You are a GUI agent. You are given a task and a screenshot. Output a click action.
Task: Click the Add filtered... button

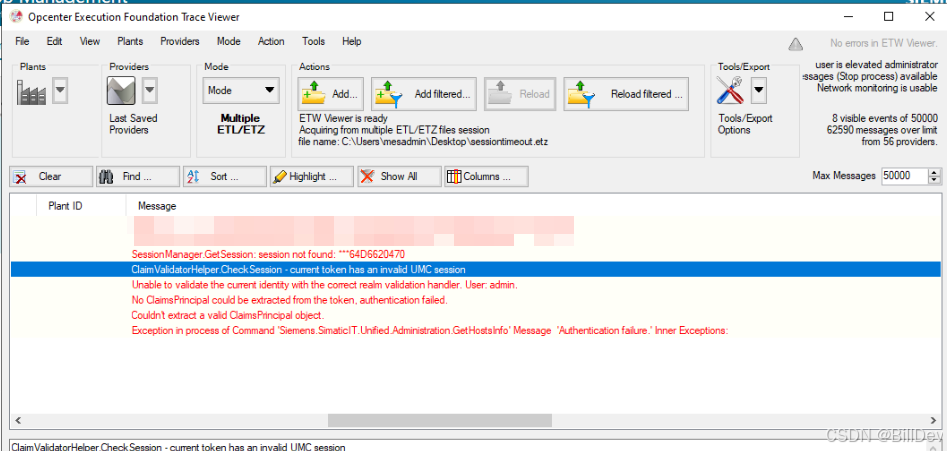423,94
